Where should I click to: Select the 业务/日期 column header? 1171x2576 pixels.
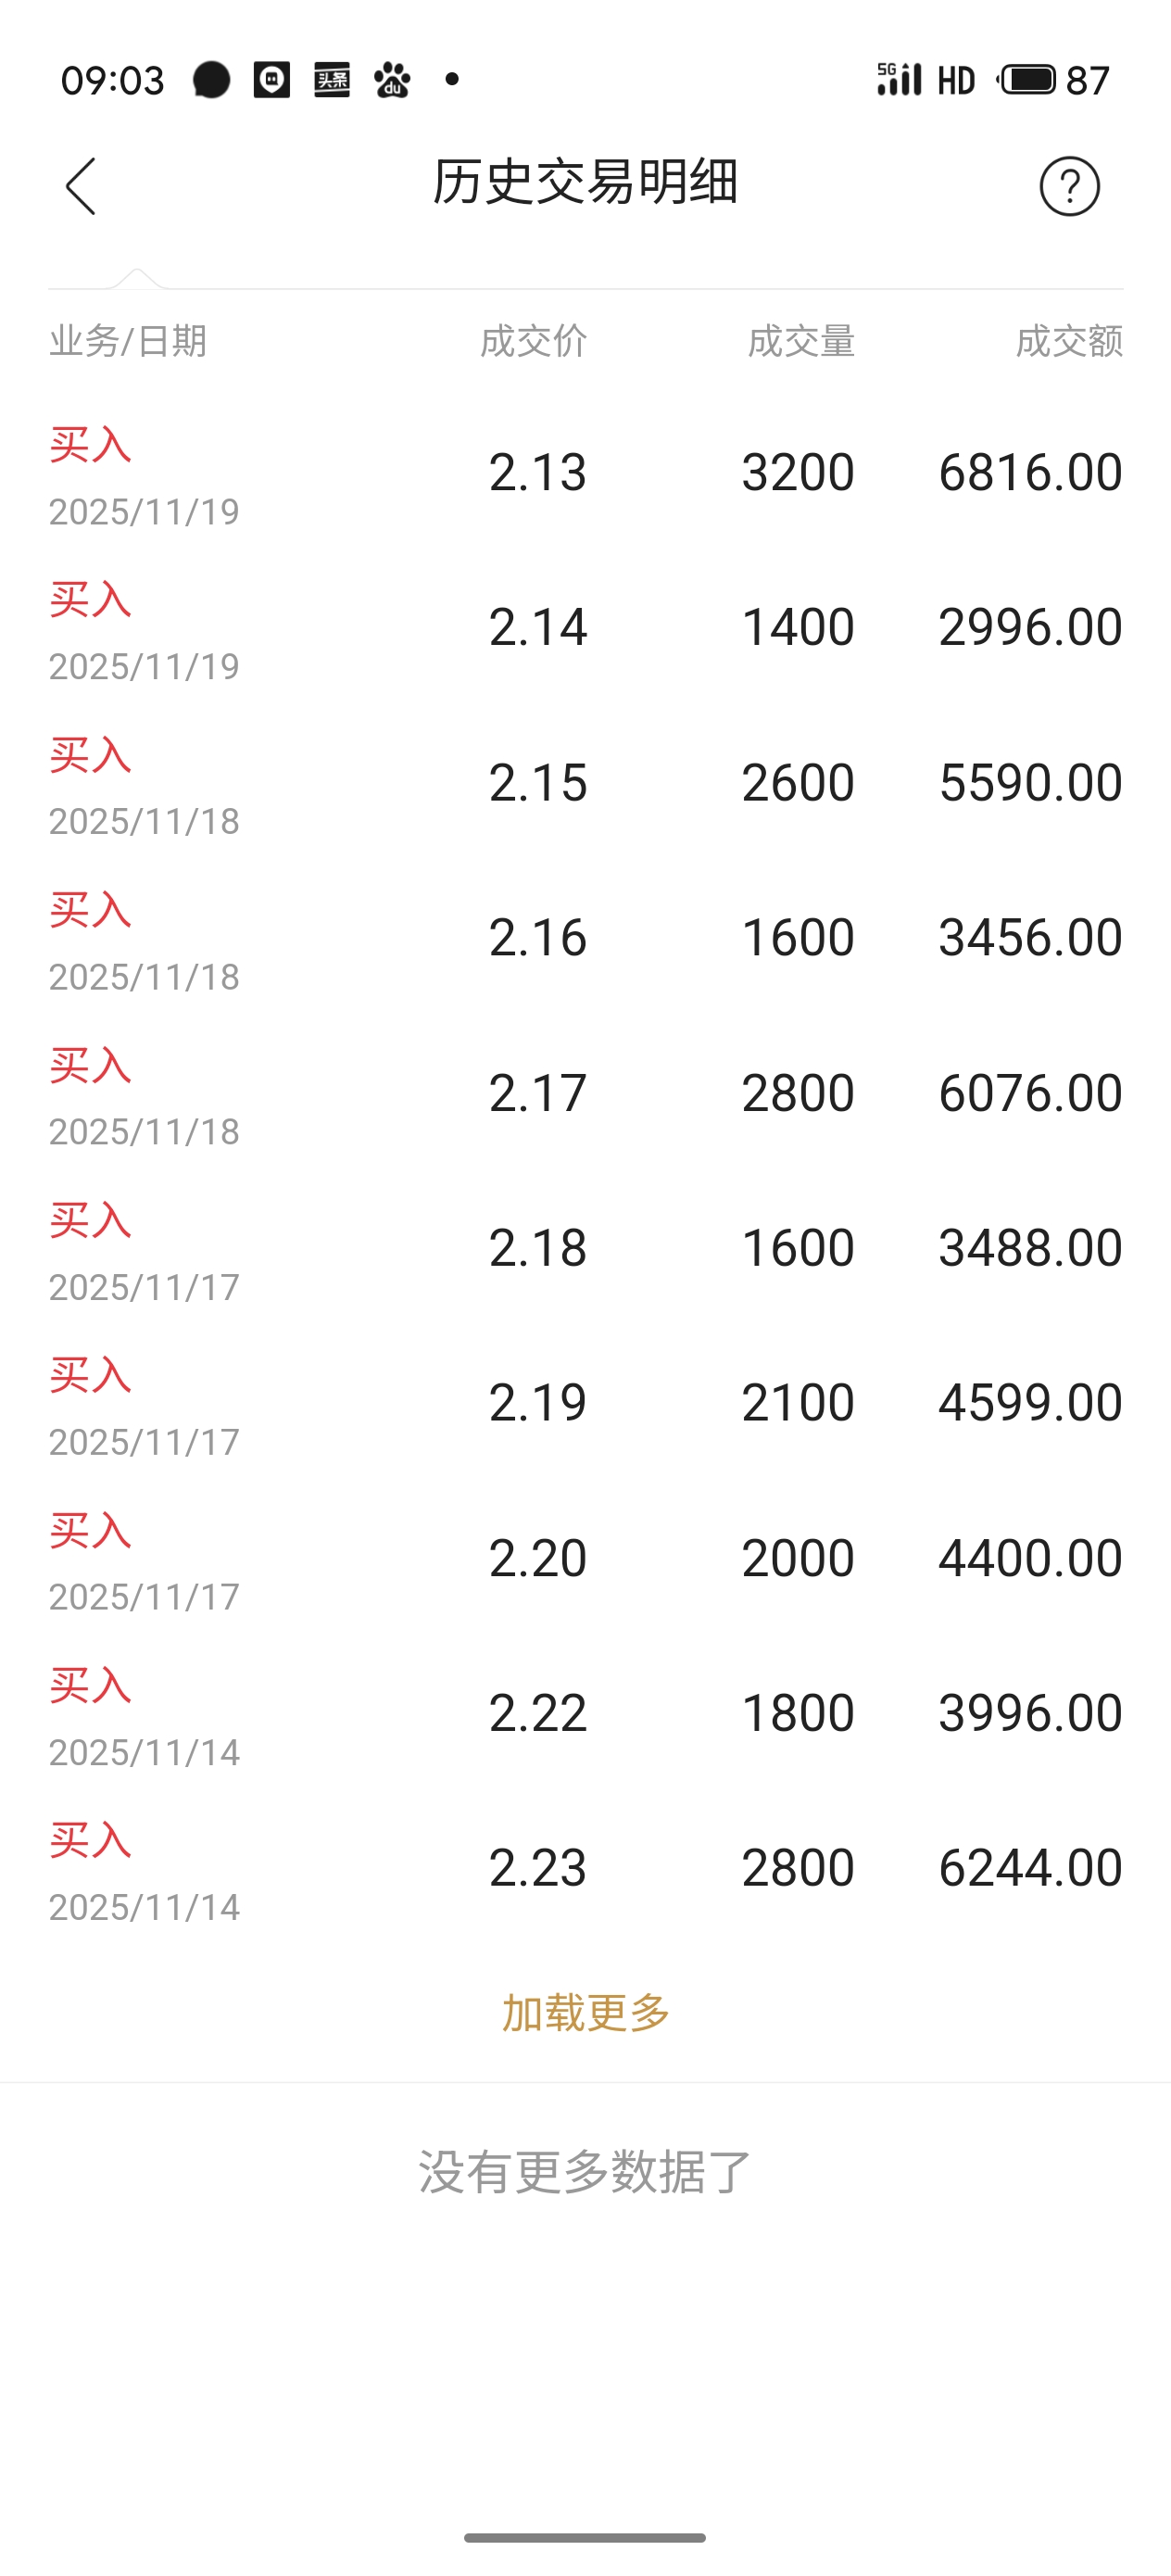128,341
